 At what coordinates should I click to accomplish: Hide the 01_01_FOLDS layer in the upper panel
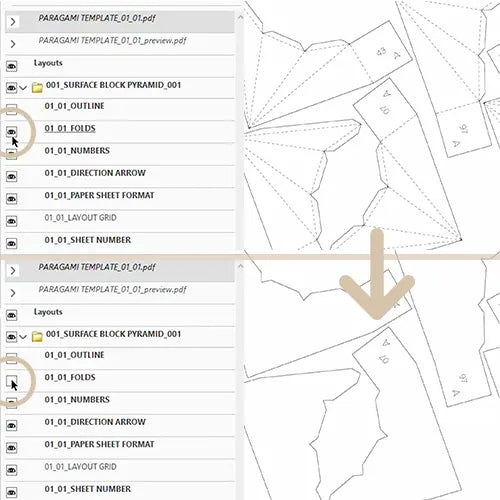pos(11,132)
